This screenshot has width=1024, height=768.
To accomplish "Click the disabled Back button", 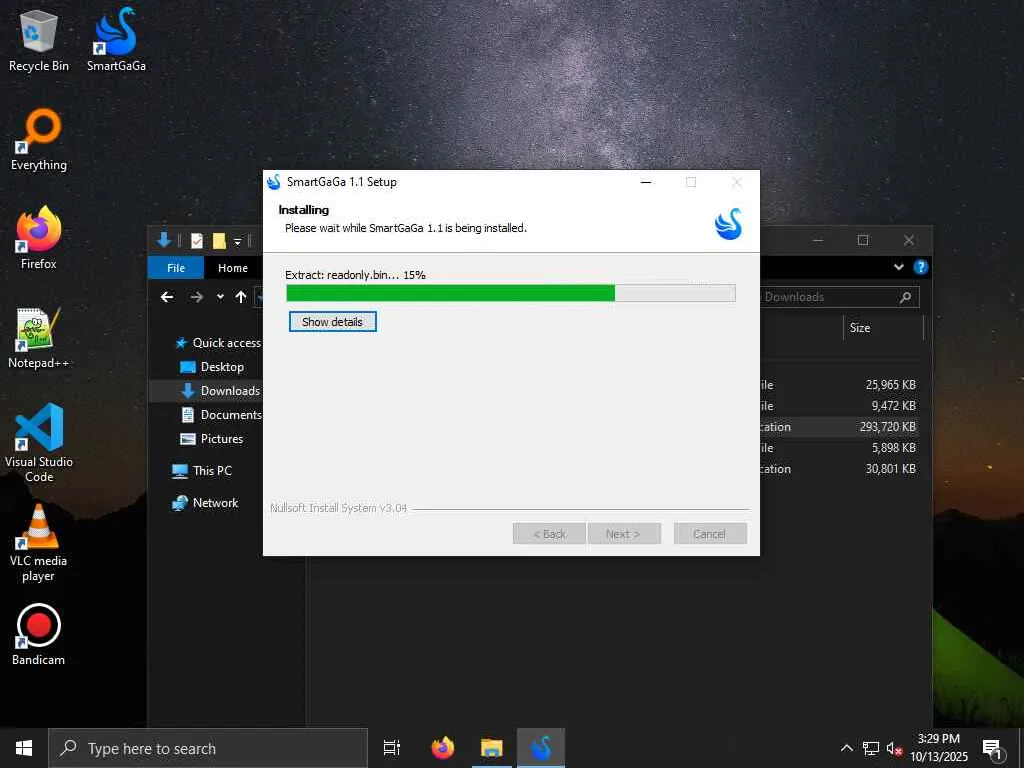I will coord(549,534).
